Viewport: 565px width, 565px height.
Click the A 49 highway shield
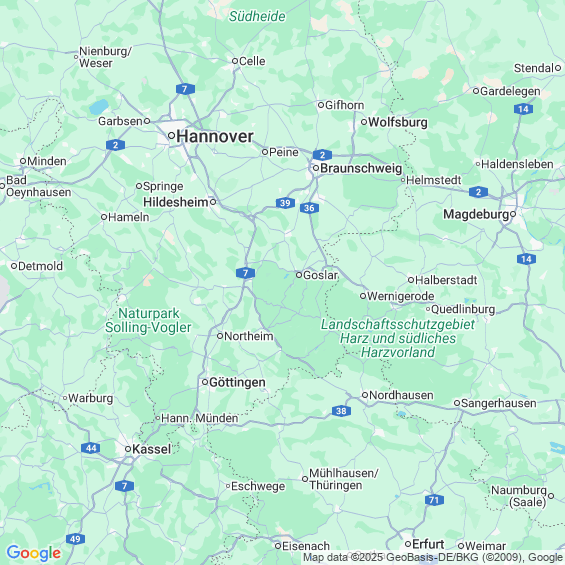(x=75, y=539)
